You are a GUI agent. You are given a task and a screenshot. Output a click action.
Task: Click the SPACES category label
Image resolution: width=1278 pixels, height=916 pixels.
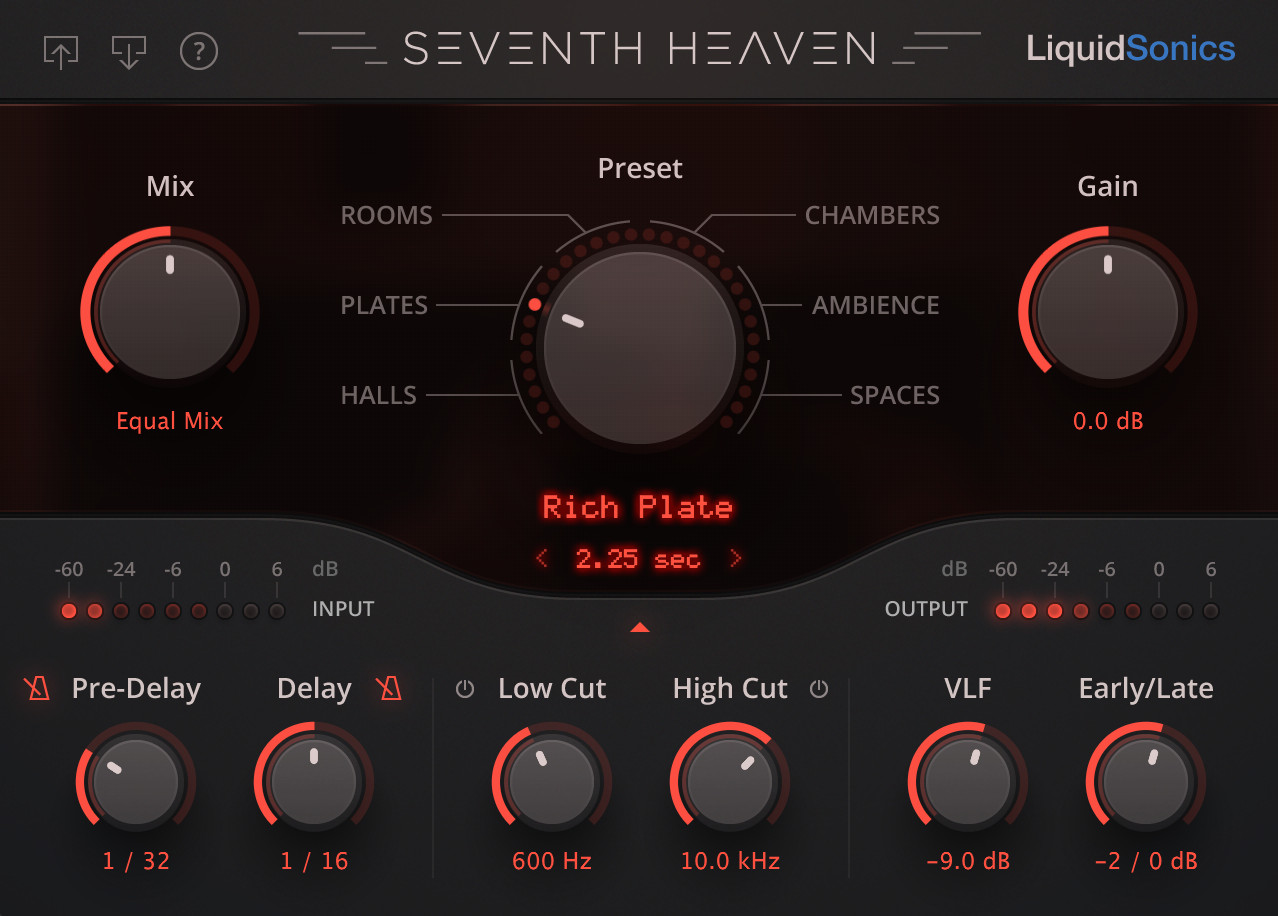pyautogui.click(x=894, y=396)
